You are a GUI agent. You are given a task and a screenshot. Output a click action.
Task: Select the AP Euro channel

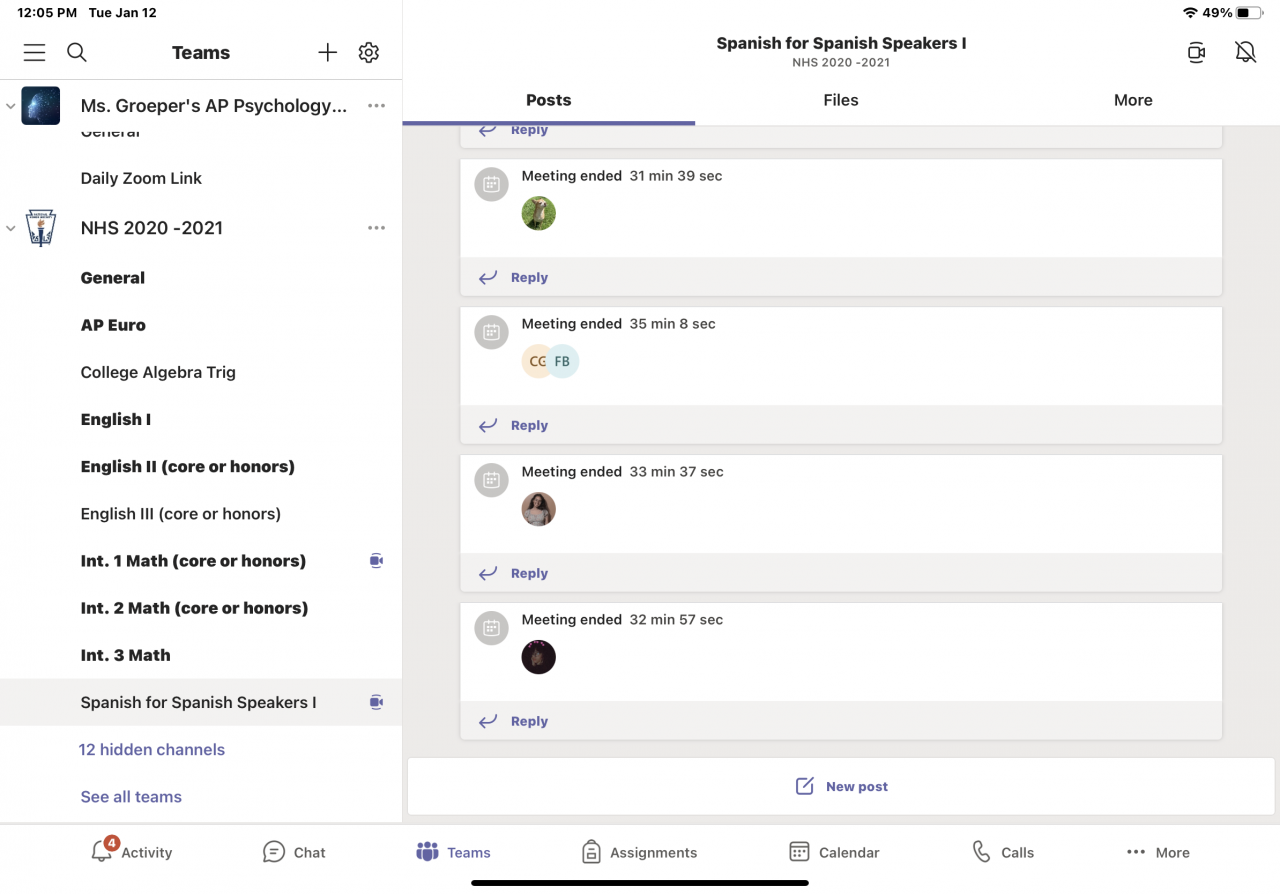pyautogui.click(x=113, y=325)
